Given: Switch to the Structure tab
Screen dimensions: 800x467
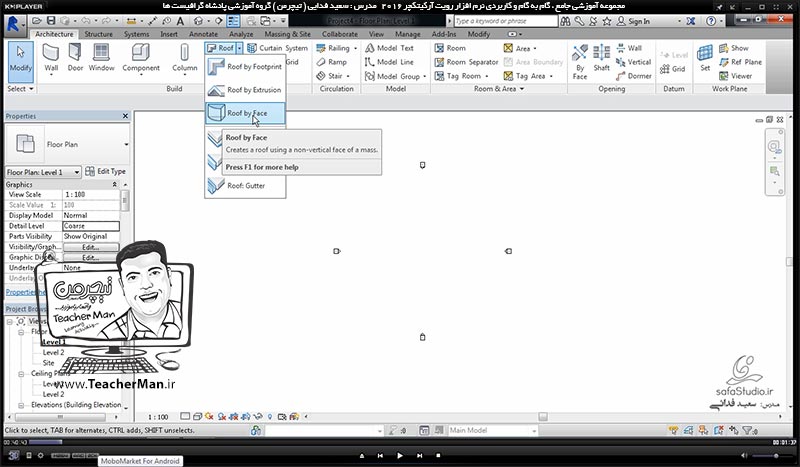Looking at the screenshot, I should 98,34.
